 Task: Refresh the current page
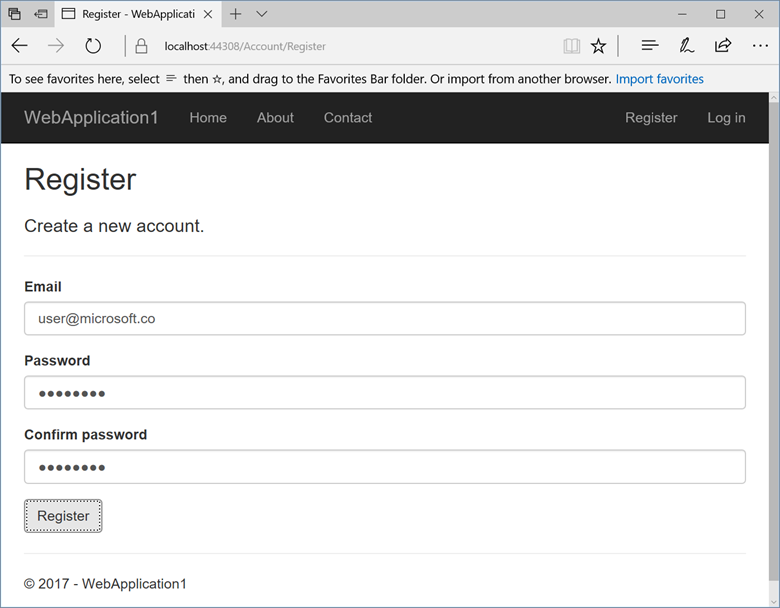coord(93,46)
